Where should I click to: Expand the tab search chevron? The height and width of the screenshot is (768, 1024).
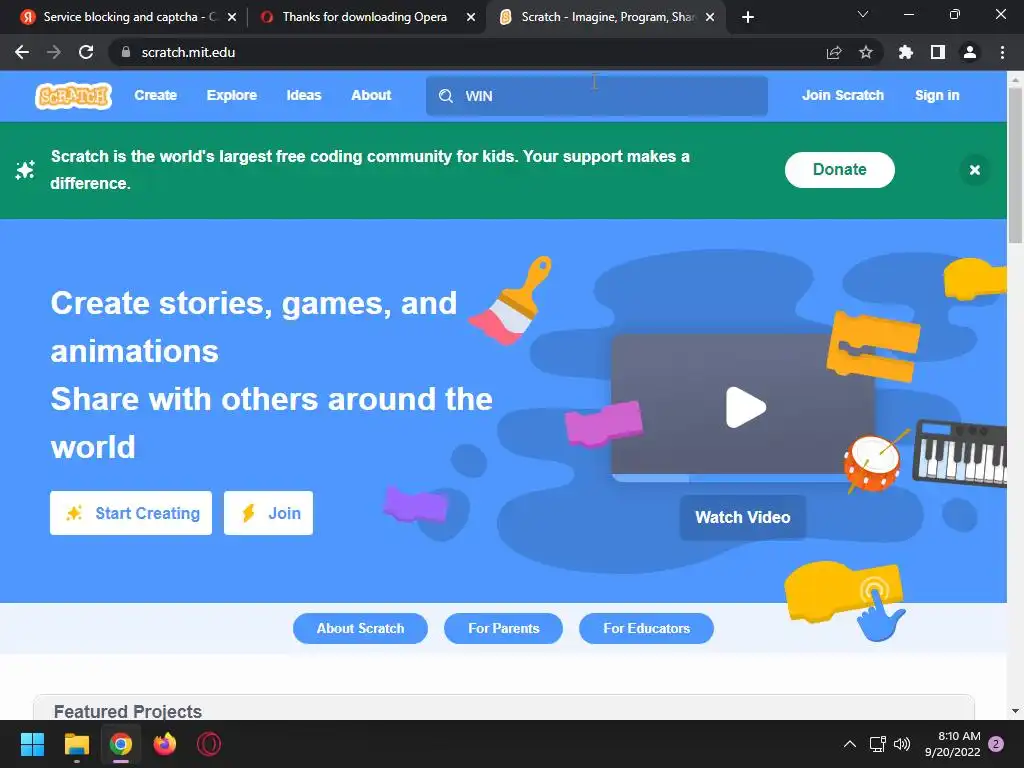[x=863, y=14]
